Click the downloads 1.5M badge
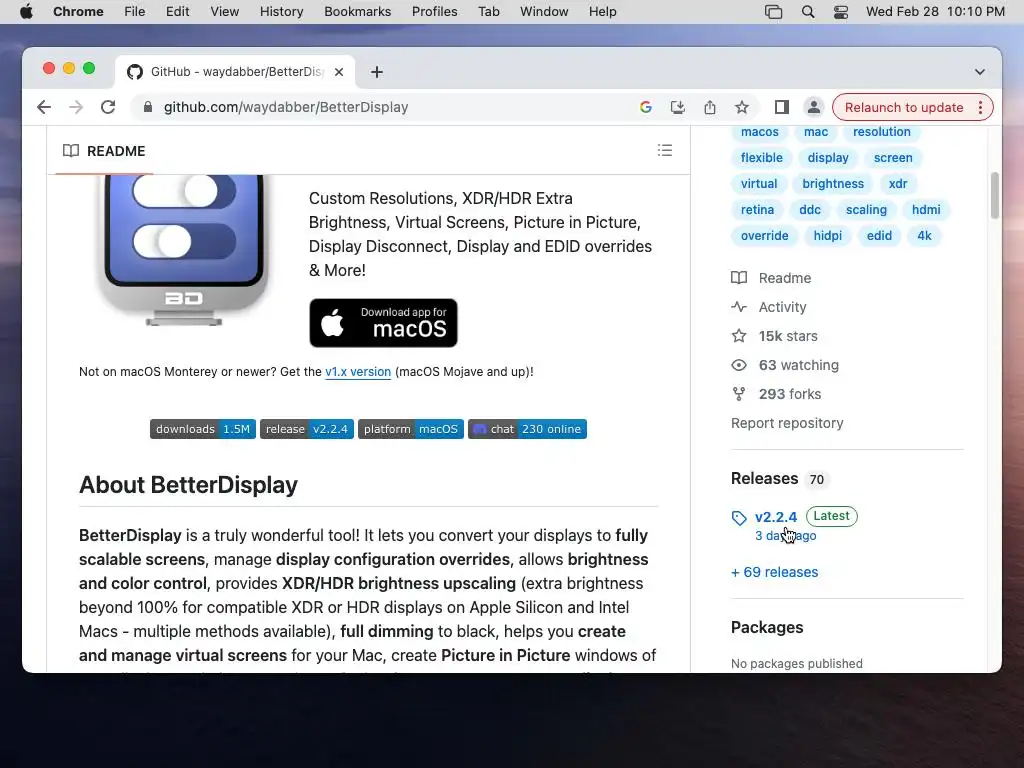The width and height of the screenshot is (1024, 768). (202, 429)
